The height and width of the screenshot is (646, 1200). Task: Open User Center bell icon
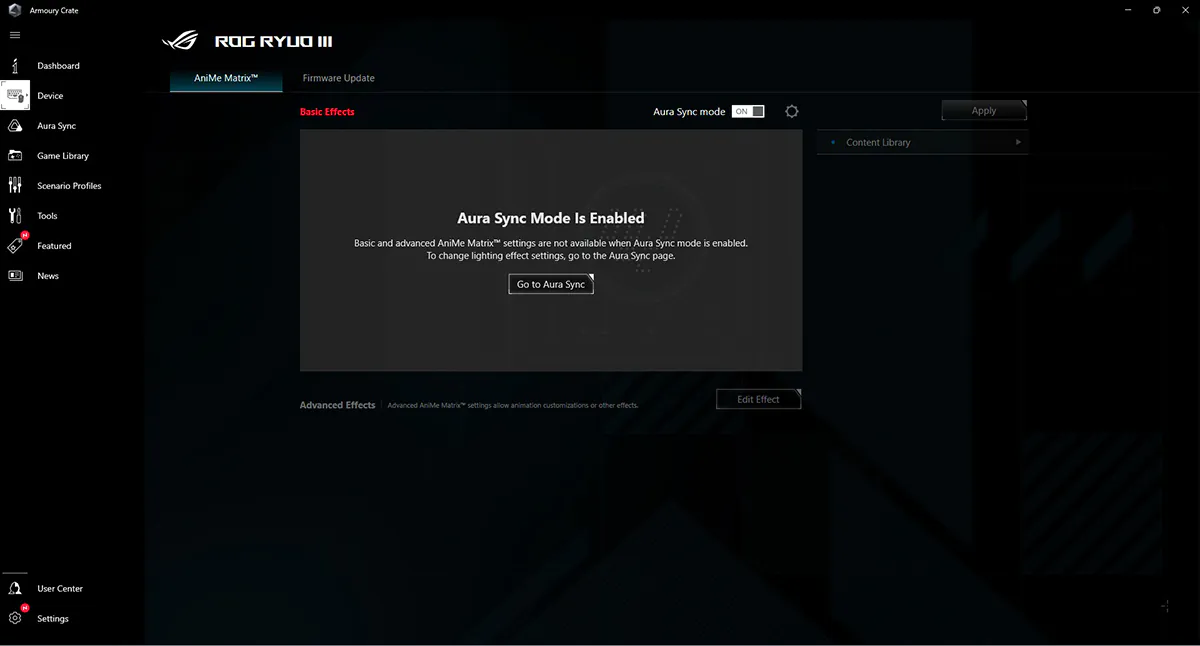(15, 589)
